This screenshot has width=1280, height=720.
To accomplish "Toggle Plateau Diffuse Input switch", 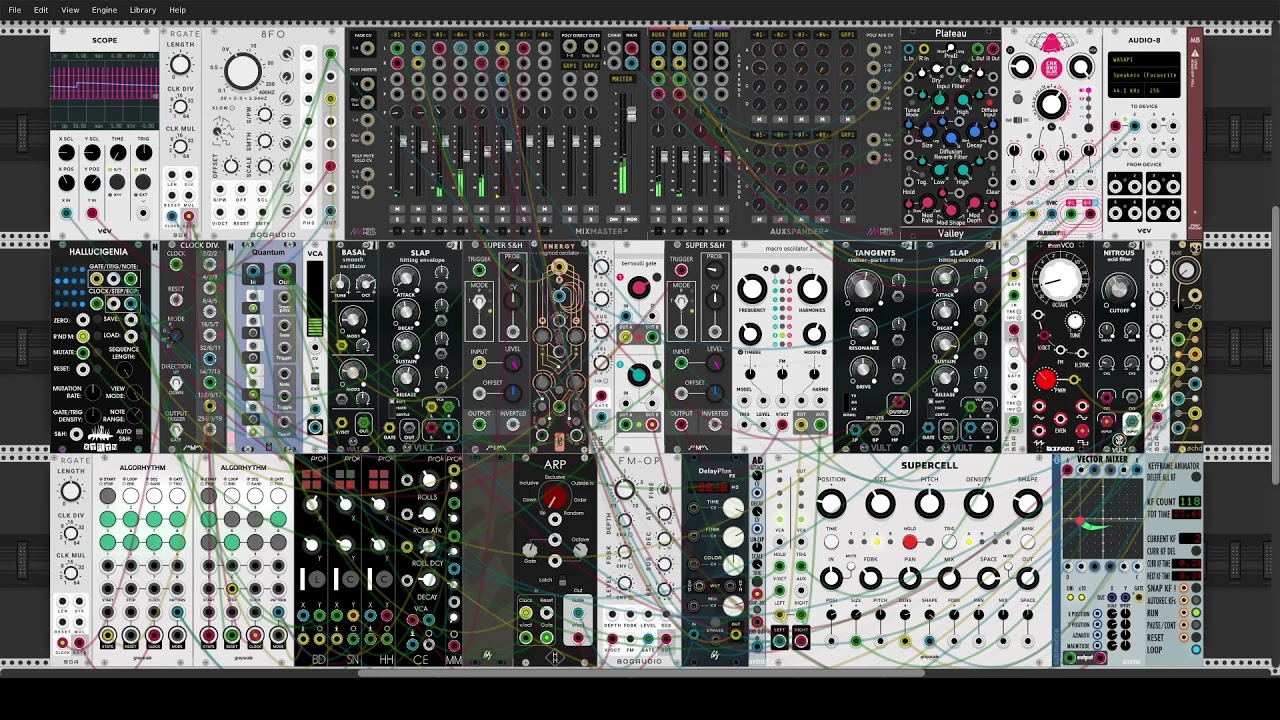I will click(x=990, y=102).
